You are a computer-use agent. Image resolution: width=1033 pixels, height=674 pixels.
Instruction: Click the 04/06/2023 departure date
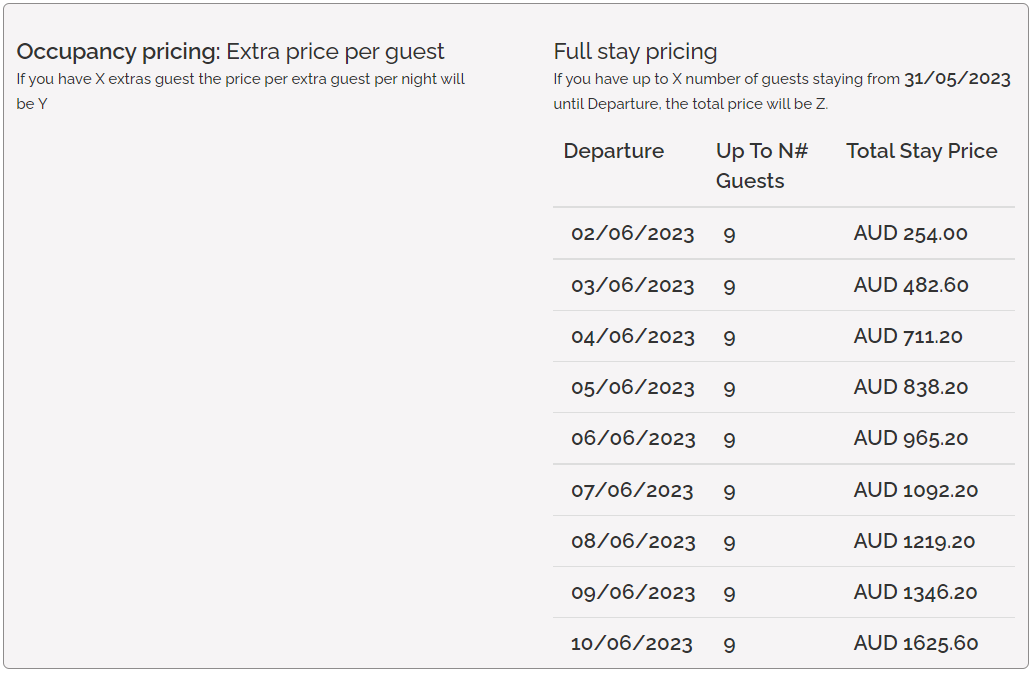coord(632,337)
